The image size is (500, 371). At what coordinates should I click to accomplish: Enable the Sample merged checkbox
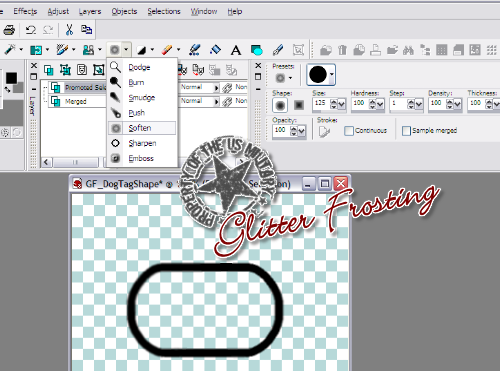(406, 131)
